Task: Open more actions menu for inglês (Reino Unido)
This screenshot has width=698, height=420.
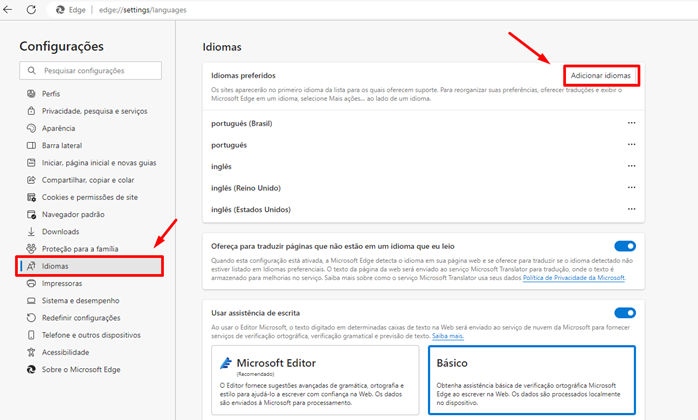Action: coord(631,187)
